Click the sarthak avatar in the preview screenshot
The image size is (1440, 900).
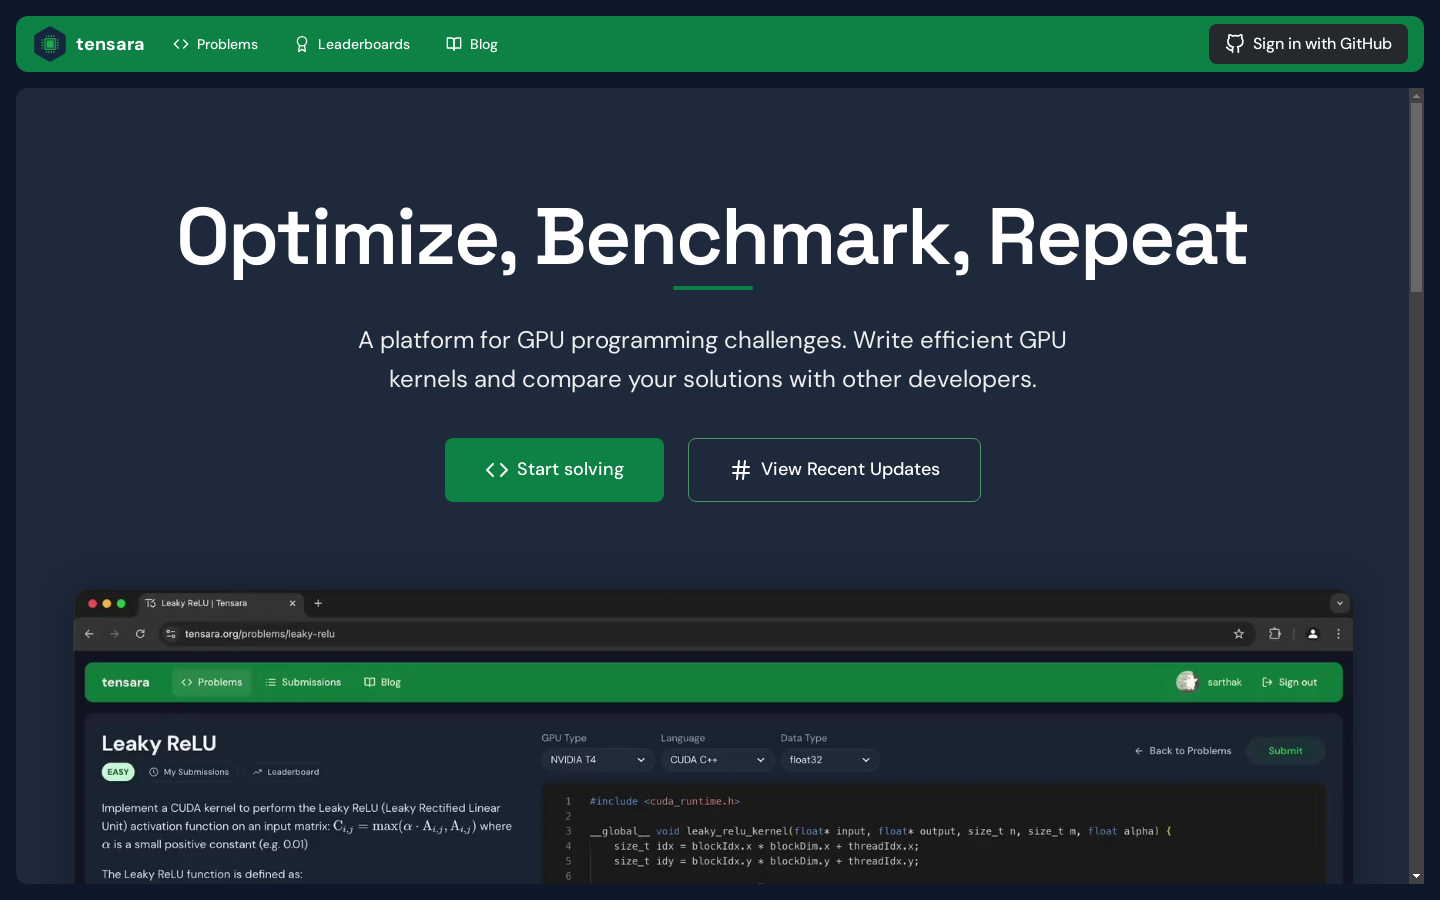pos(1187,682)
